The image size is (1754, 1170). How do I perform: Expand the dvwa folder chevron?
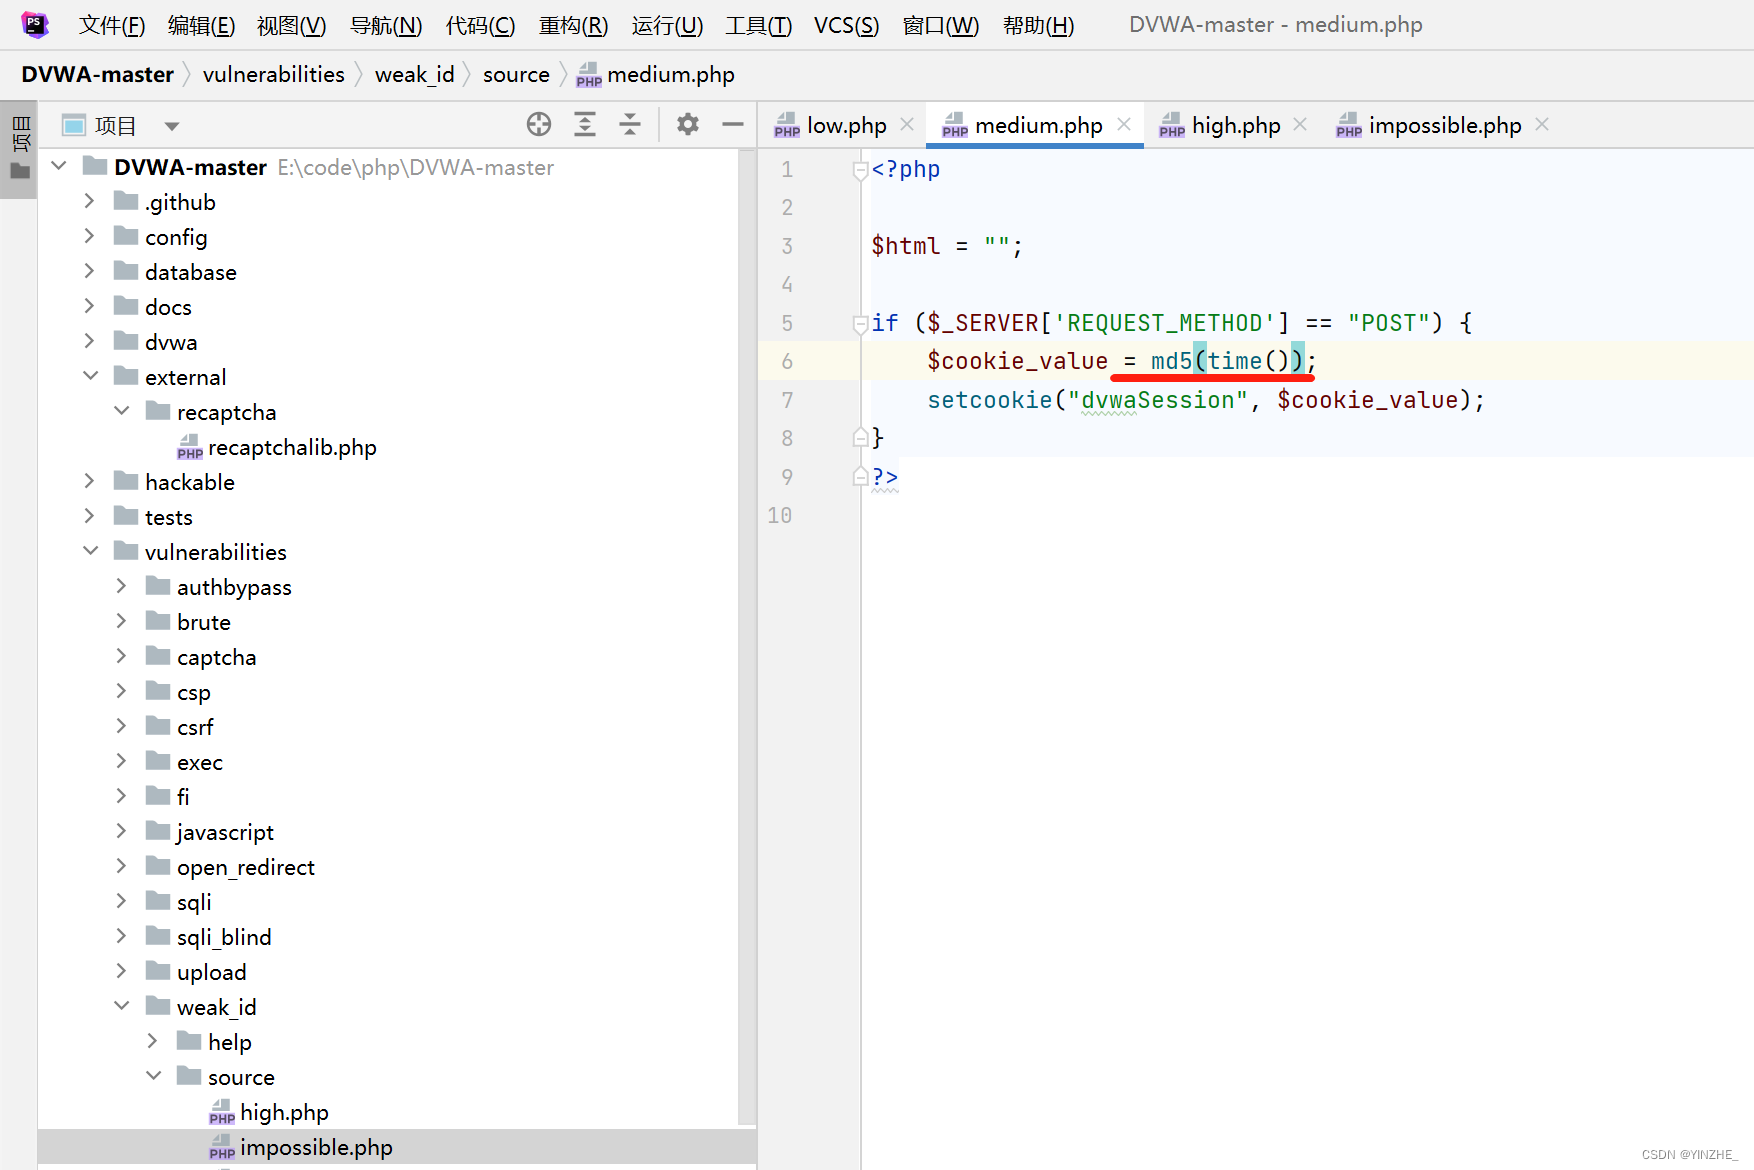tap(90, 341)
